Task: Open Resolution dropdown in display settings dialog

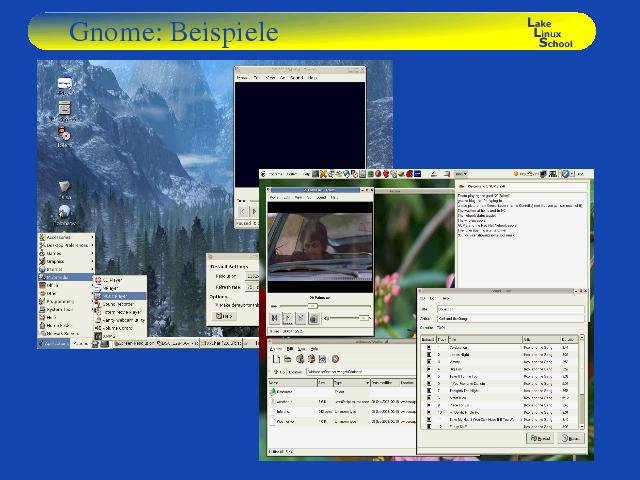Action: click(252, 276)
